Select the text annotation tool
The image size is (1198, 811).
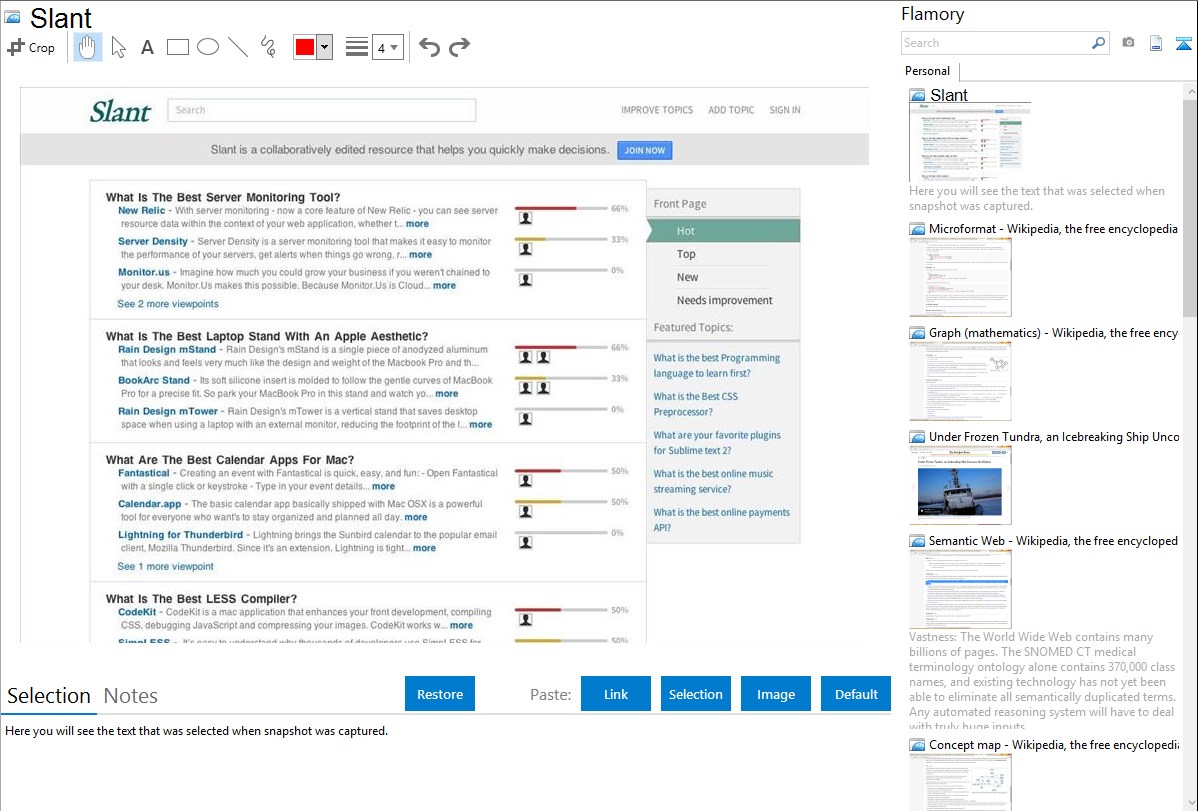(x=147, y=47)
